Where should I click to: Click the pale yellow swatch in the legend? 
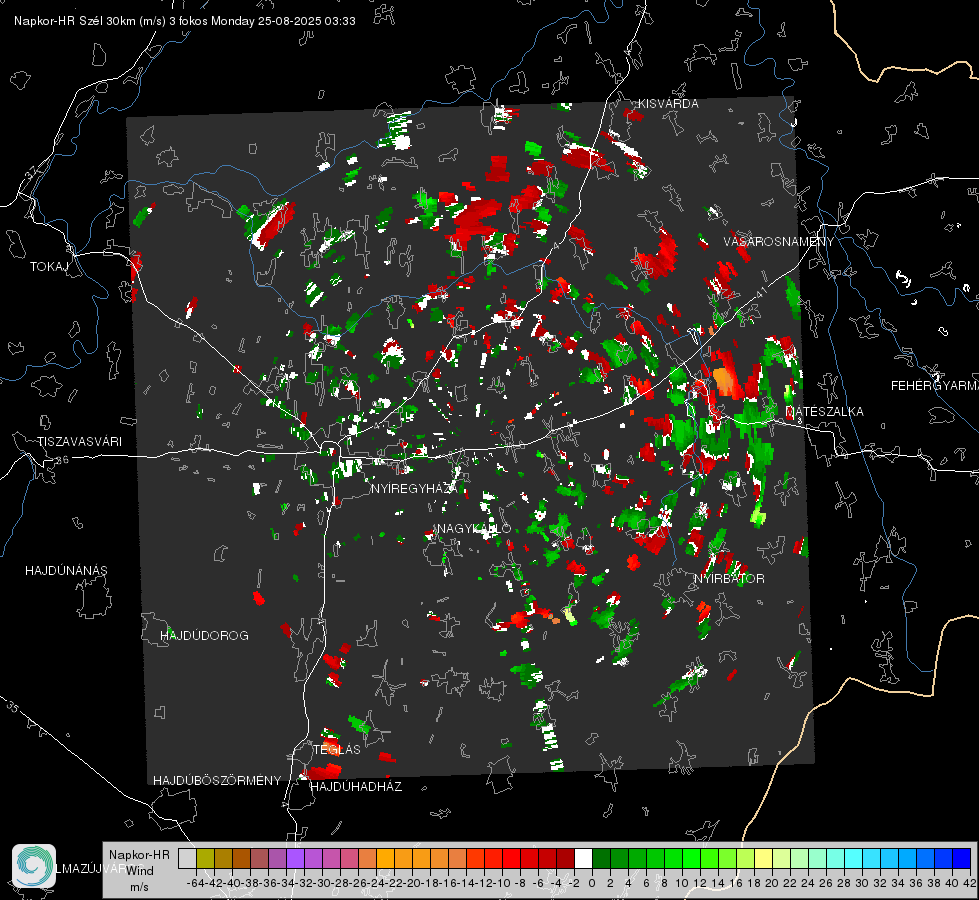pyautogui.click(x=764, y=858)
